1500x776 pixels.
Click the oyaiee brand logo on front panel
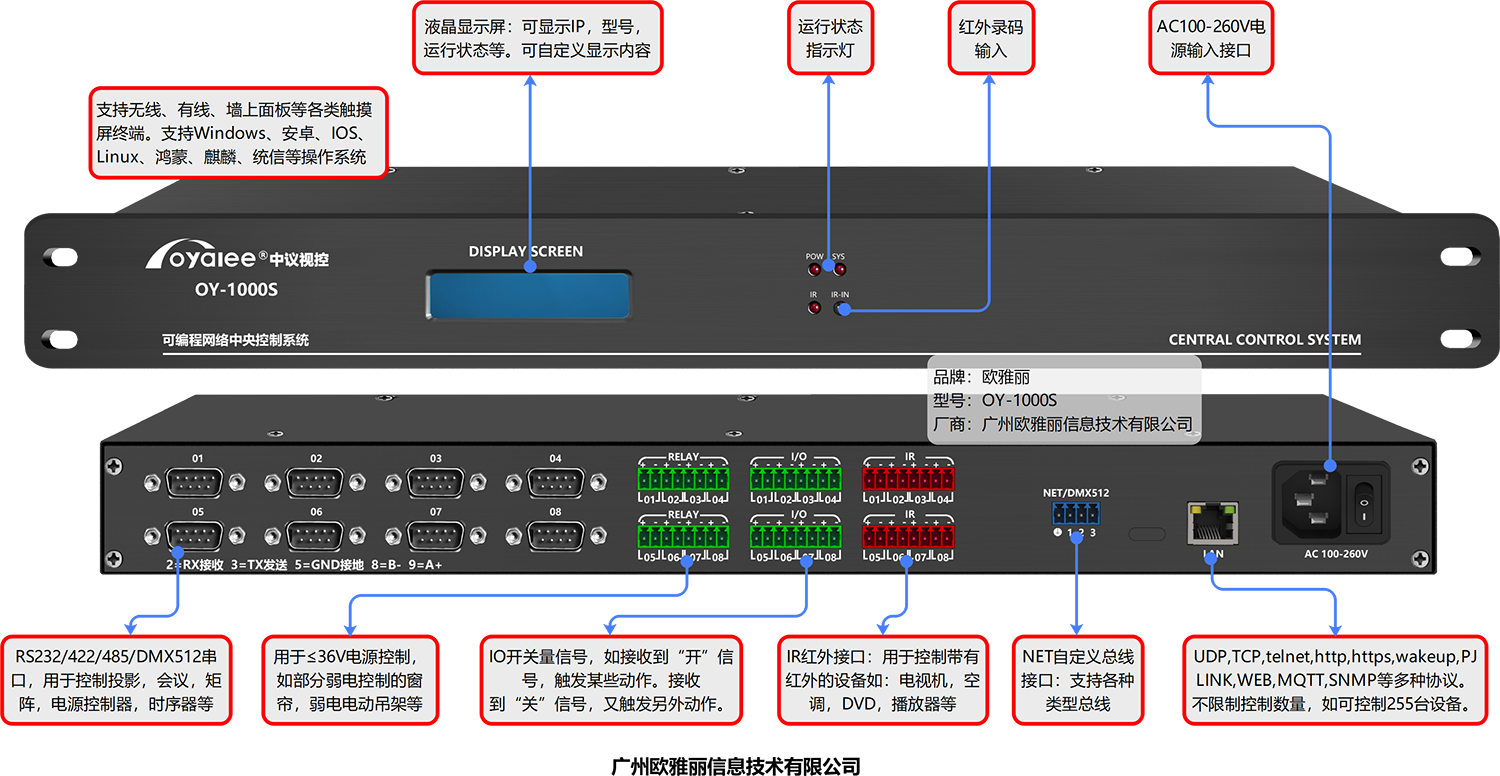coord(237,254)
